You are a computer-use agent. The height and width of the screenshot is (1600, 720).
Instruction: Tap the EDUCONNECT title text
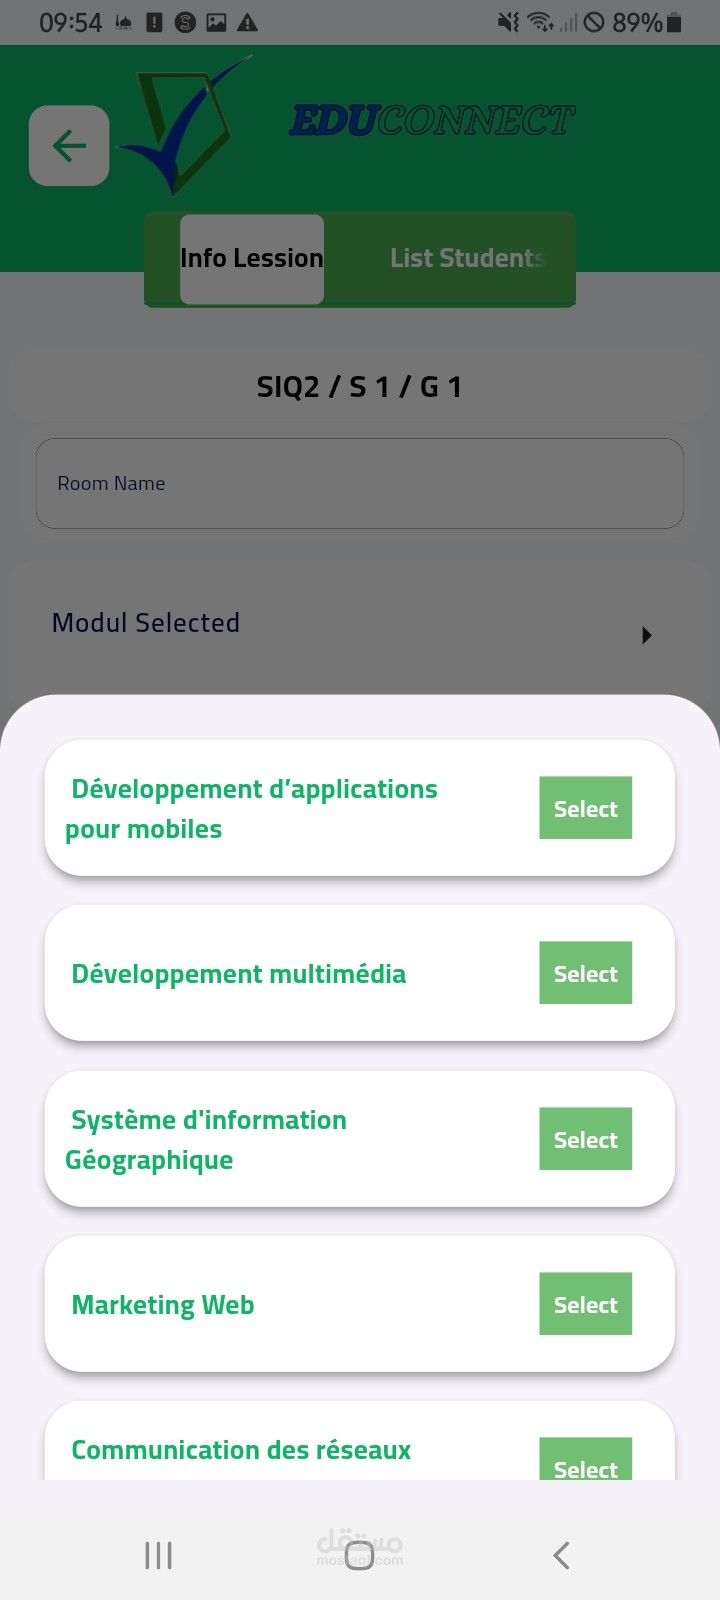432,121
